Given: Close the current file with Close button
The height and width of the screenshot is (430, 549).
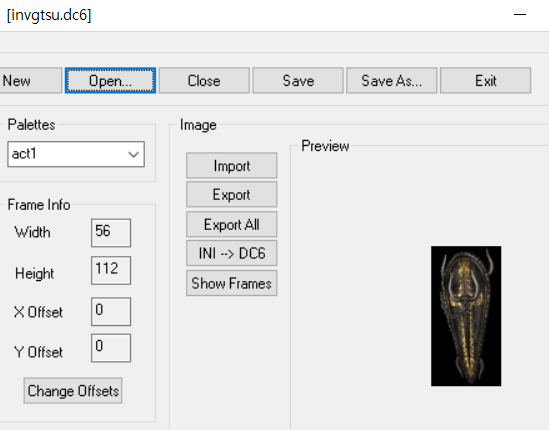Looking at the screenshot, I should pyautogui.click(x=204, y=81).
